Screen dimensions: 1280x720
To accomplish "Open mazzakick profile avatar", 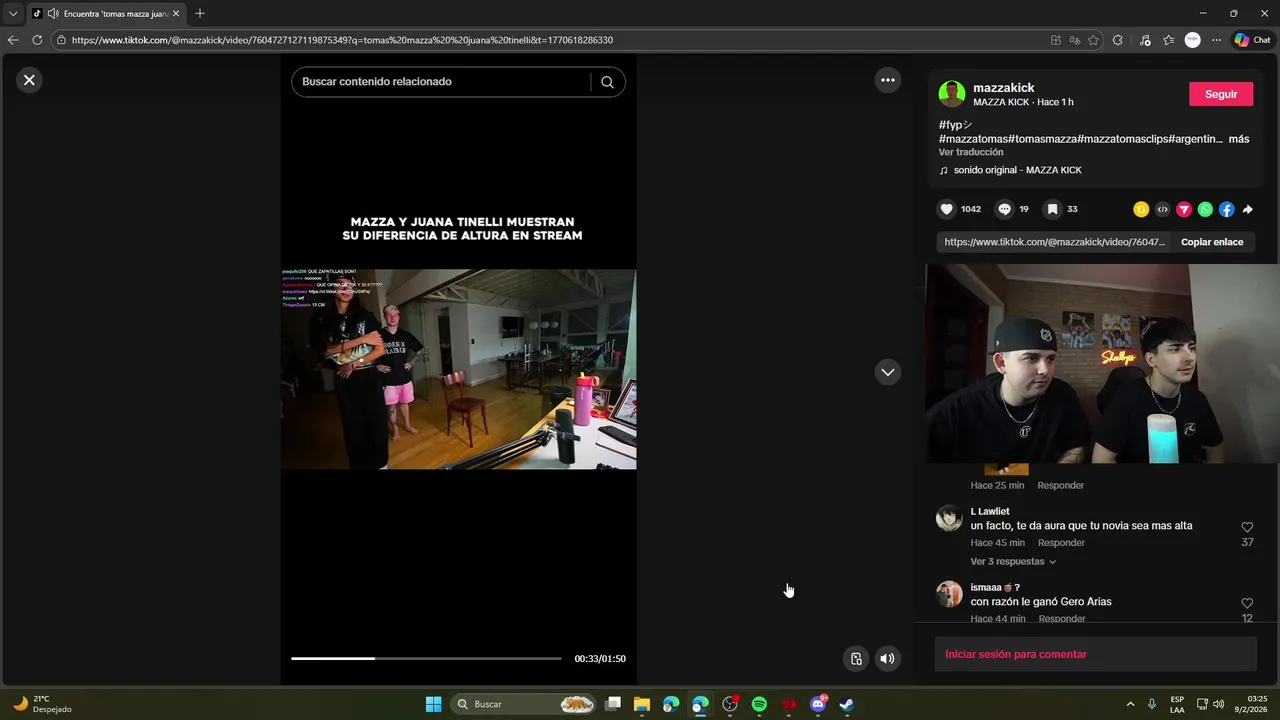I will [x=952, y=94].
